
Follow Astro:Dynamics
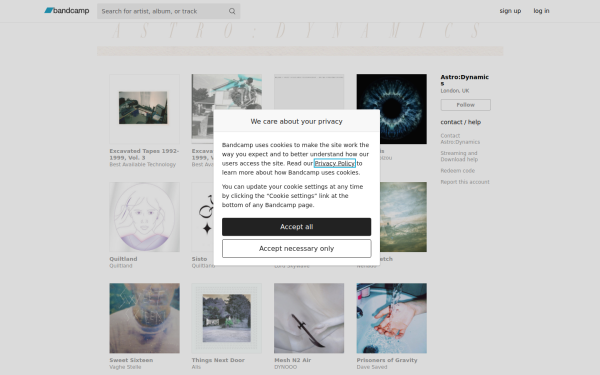(x=465, y=105)
